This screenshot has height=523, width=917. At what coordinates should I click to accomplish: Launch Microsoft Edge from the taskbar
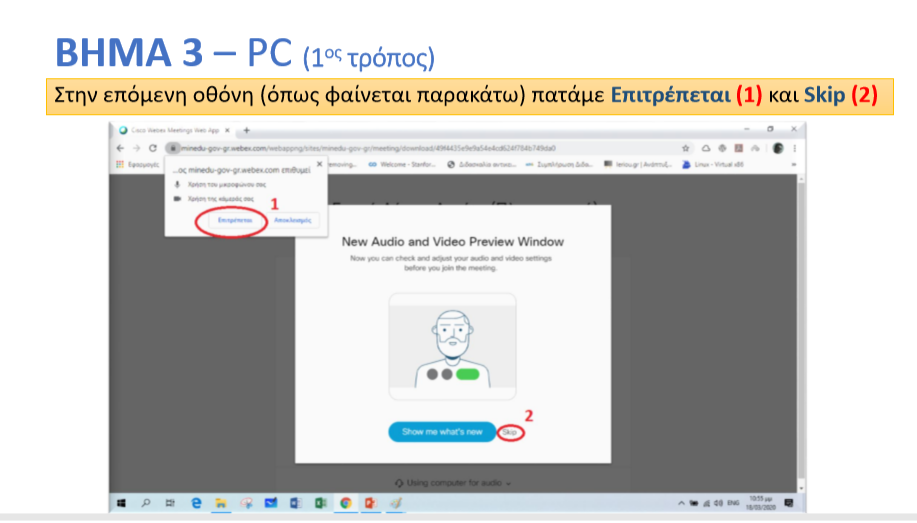[196, 503]
